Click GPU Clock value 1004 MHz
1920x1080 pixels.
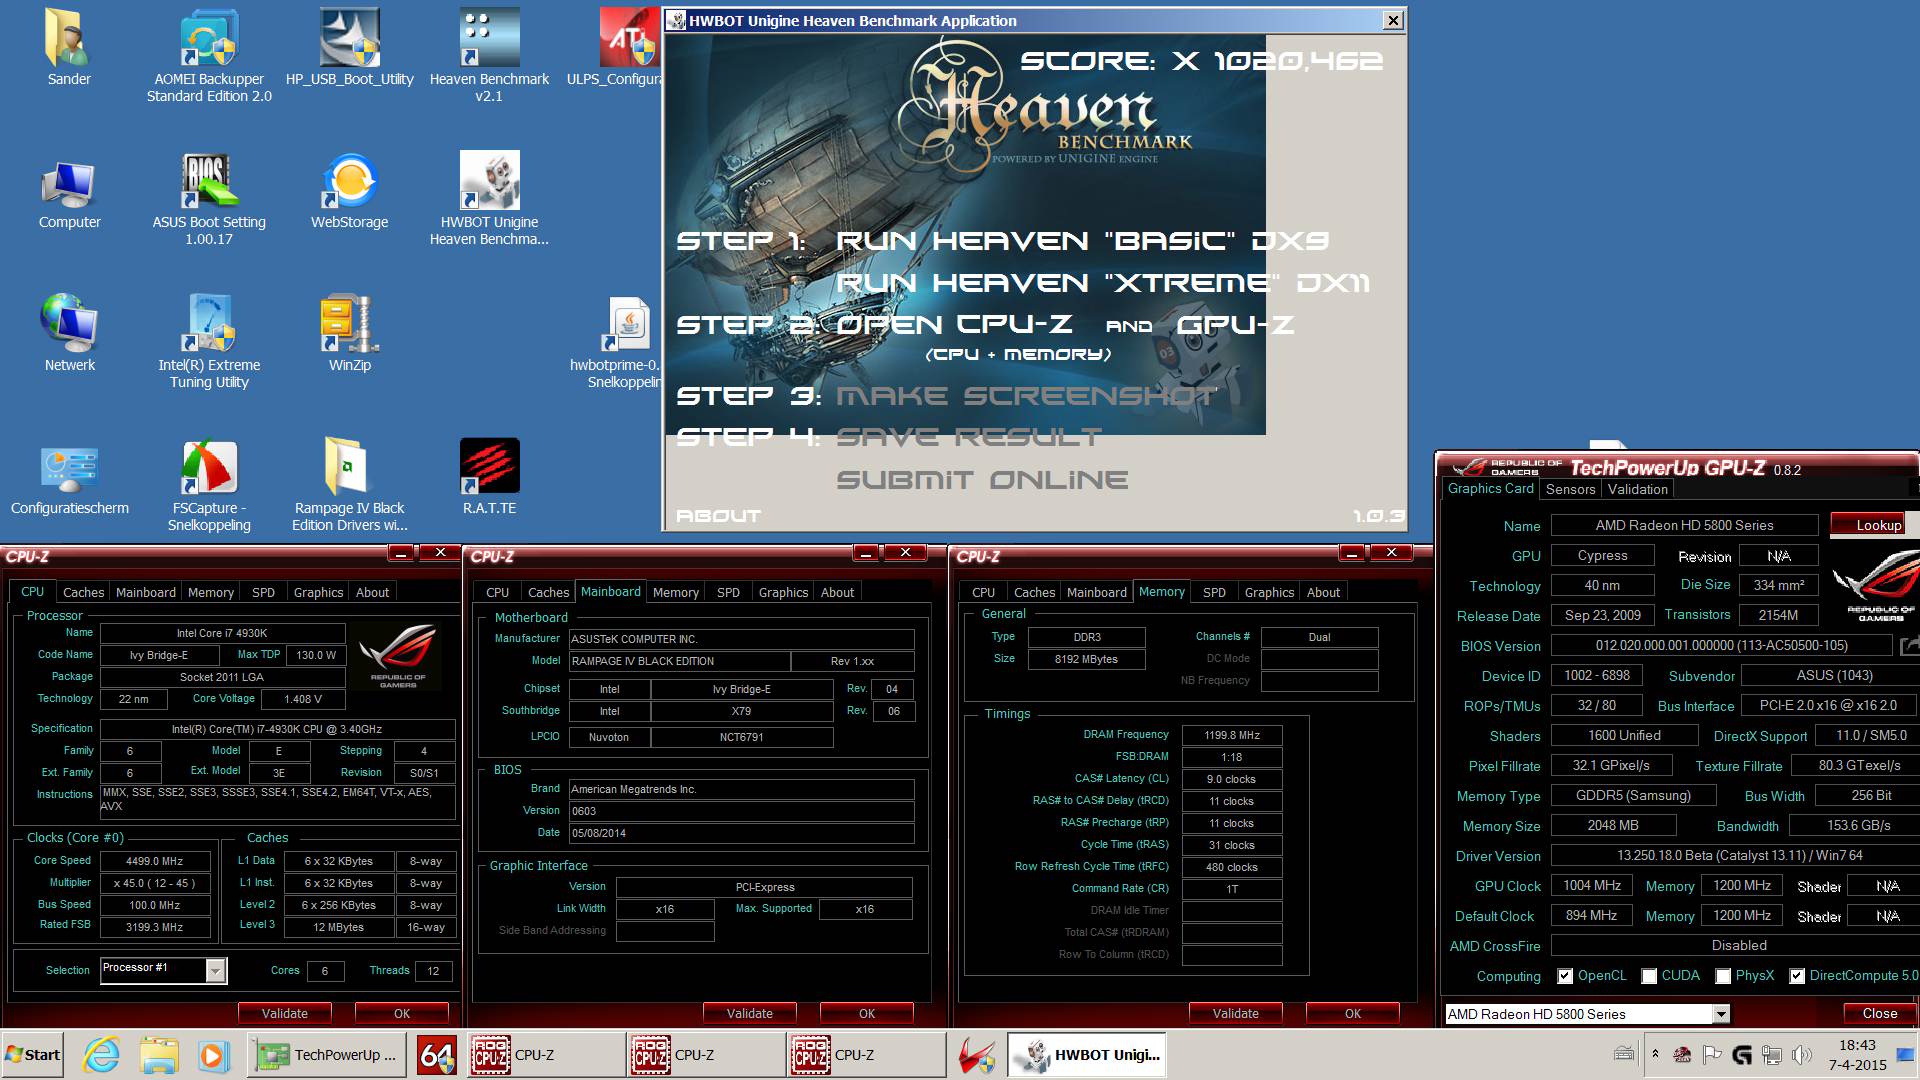coord(1592,886)
